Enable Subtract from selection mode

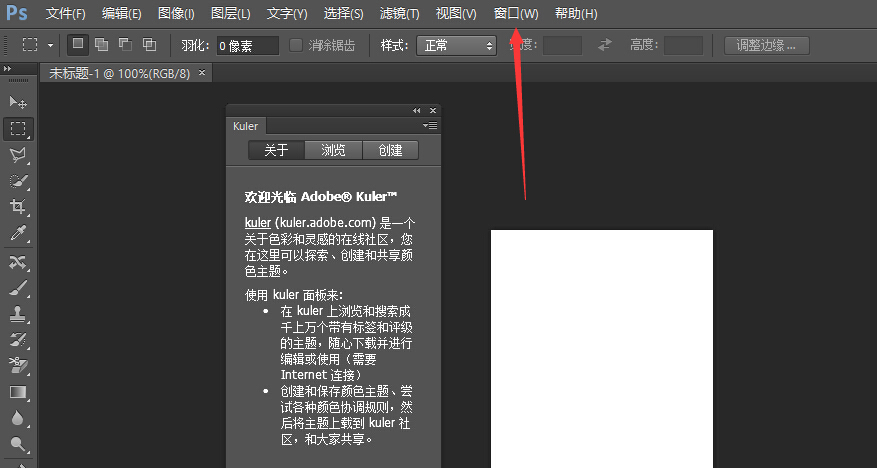[x=125, y=45]
